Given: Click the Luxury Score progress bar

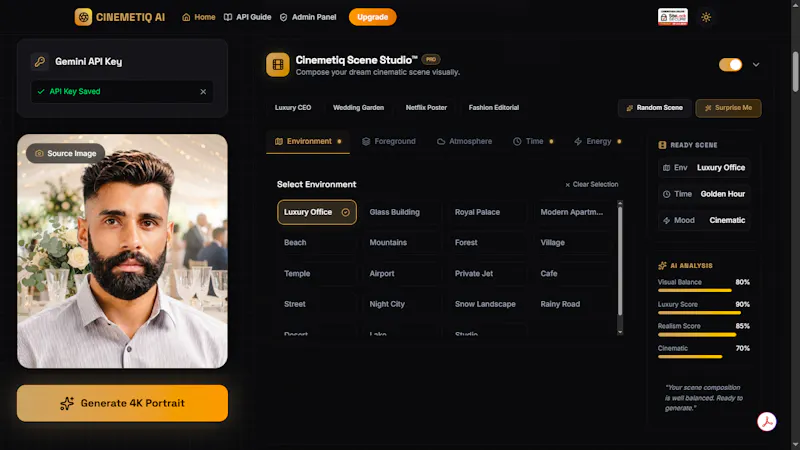Looking at the screenshot, I should pyautogui.click(x=704, y=313).
